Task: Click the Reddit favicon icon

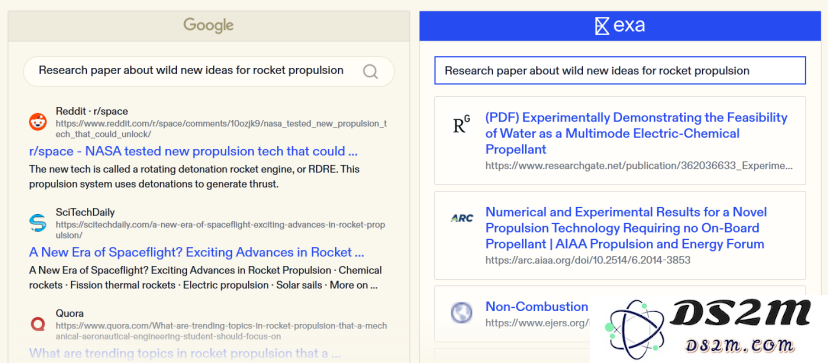Action: pos(37,122)
